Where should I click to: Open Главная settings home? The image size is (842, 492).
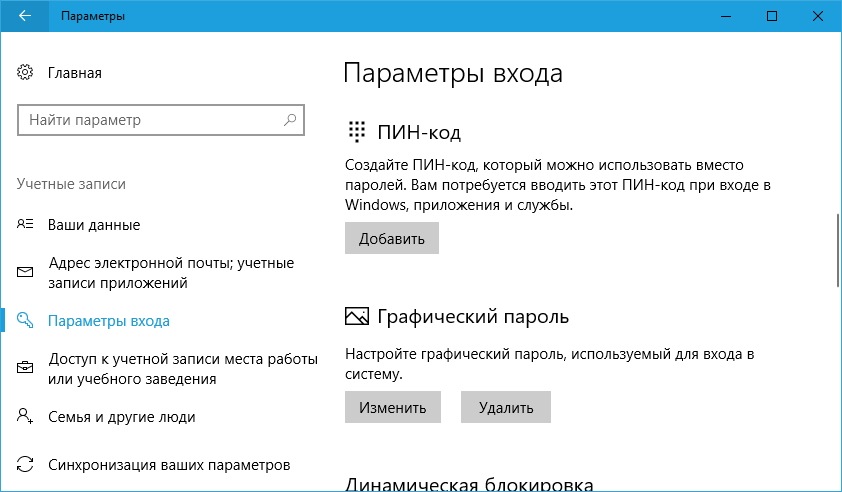[75, 73]
